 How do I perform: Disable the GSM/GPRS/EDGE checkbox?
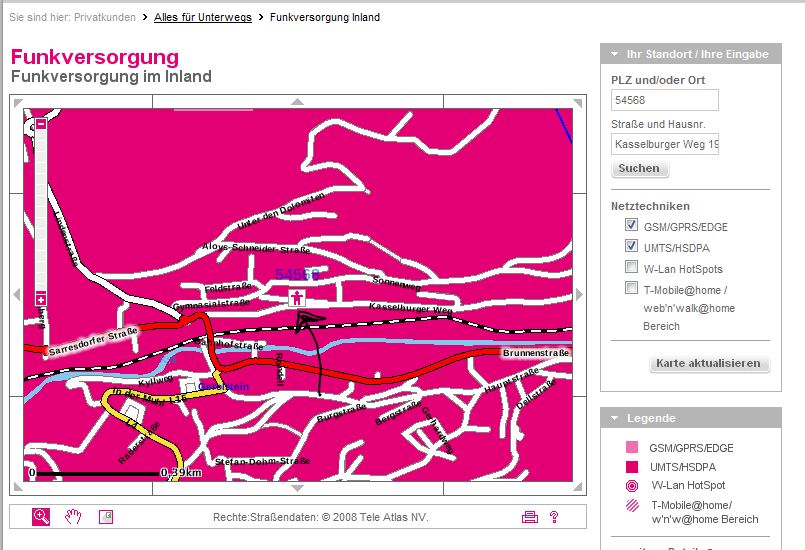631,225
